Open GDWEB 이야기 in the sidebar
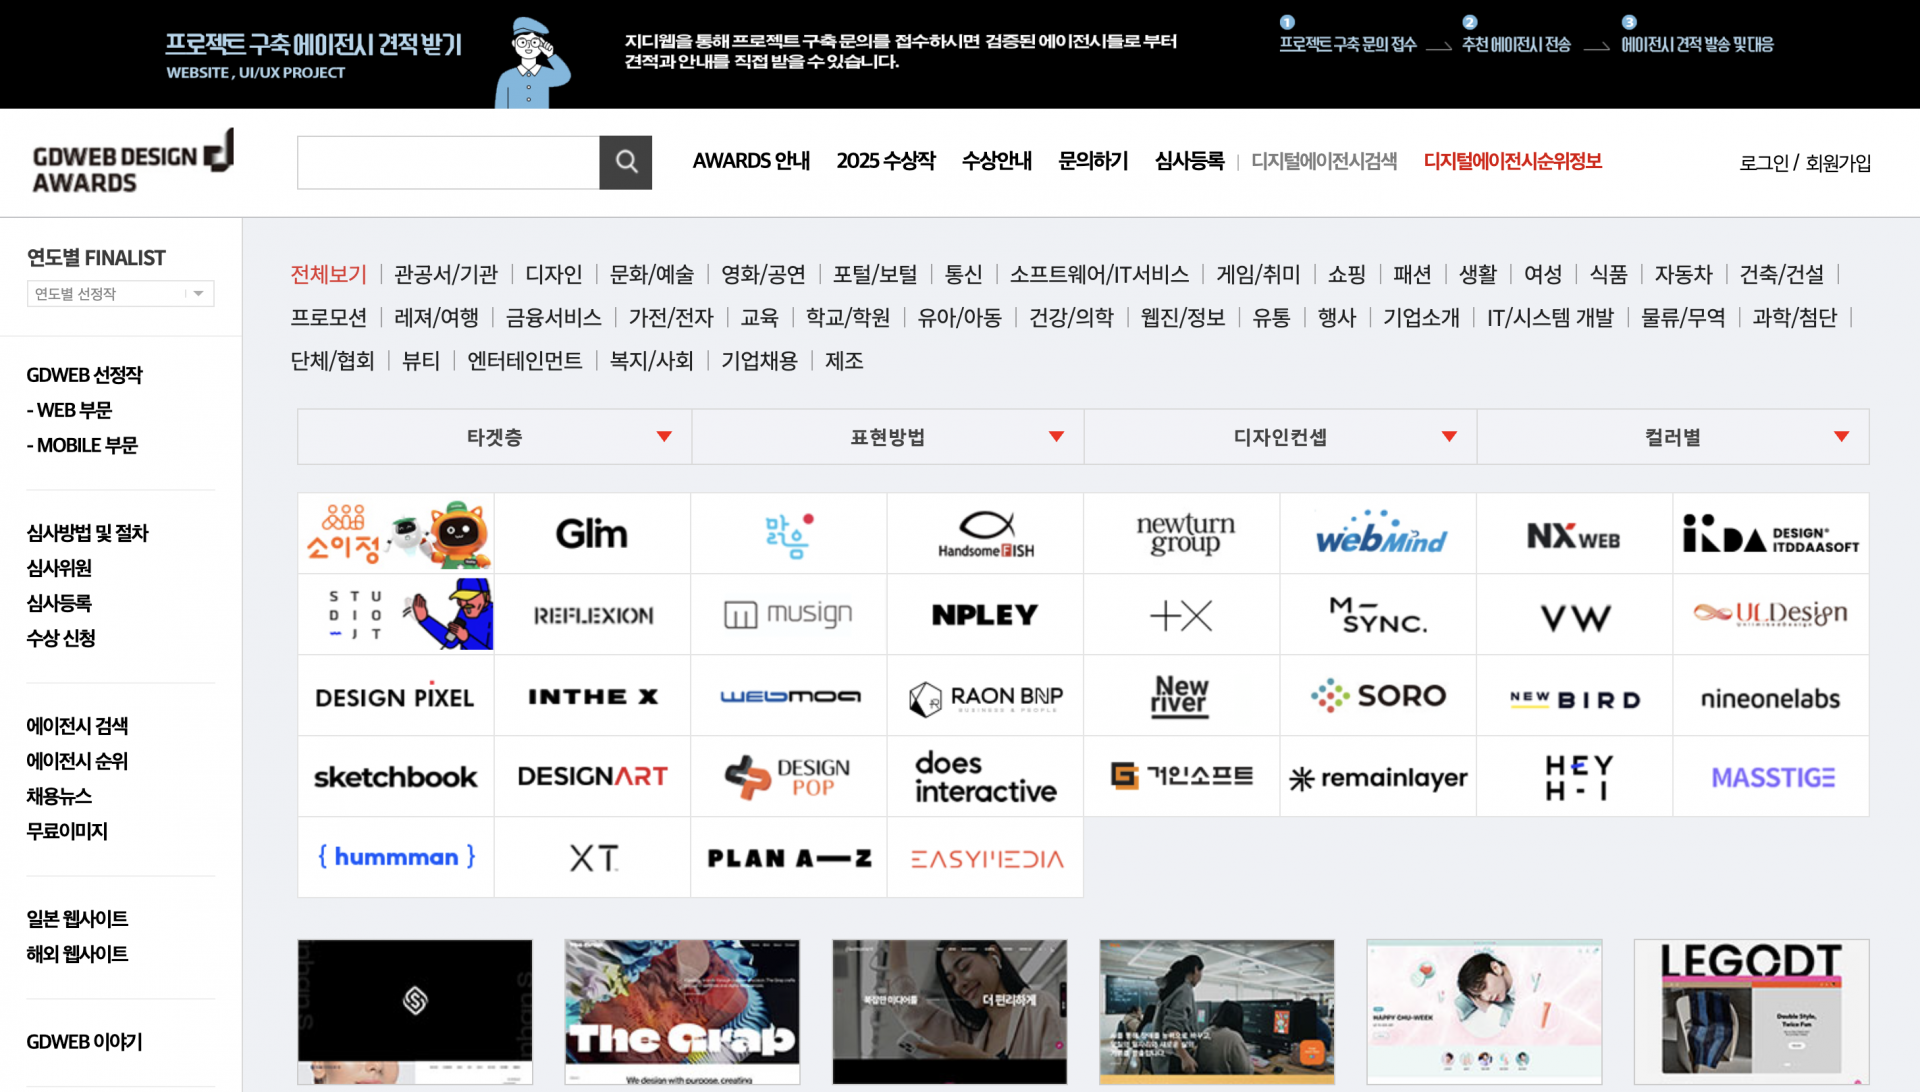Image resolution: width=1920 pixels, height=1092 pixels. 85,1042
